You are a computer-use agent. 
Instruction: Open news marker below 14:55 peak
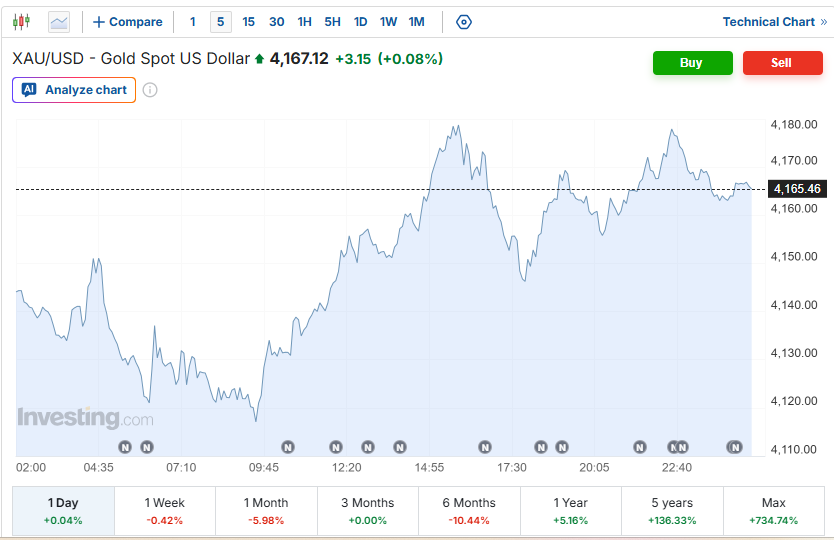(485, 447)
